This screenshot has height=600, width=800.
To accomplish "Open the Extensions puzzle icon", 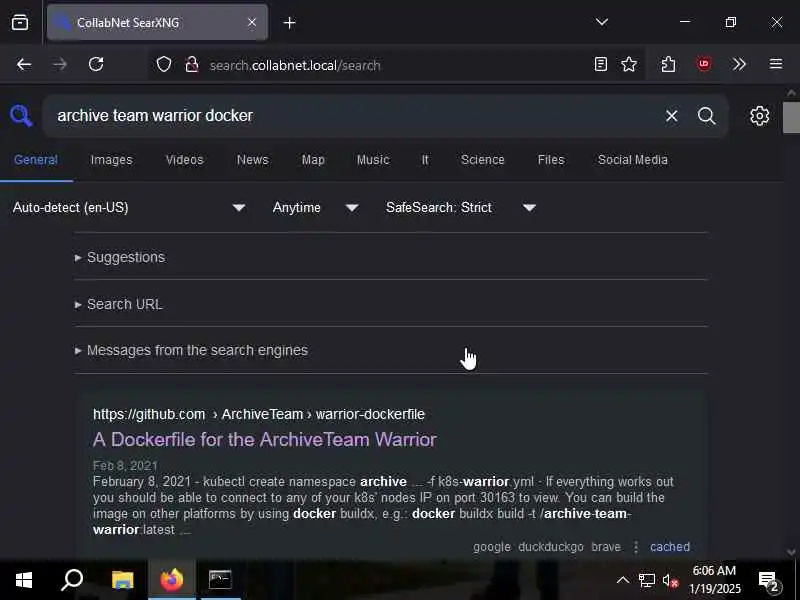I will pos(668,64).
